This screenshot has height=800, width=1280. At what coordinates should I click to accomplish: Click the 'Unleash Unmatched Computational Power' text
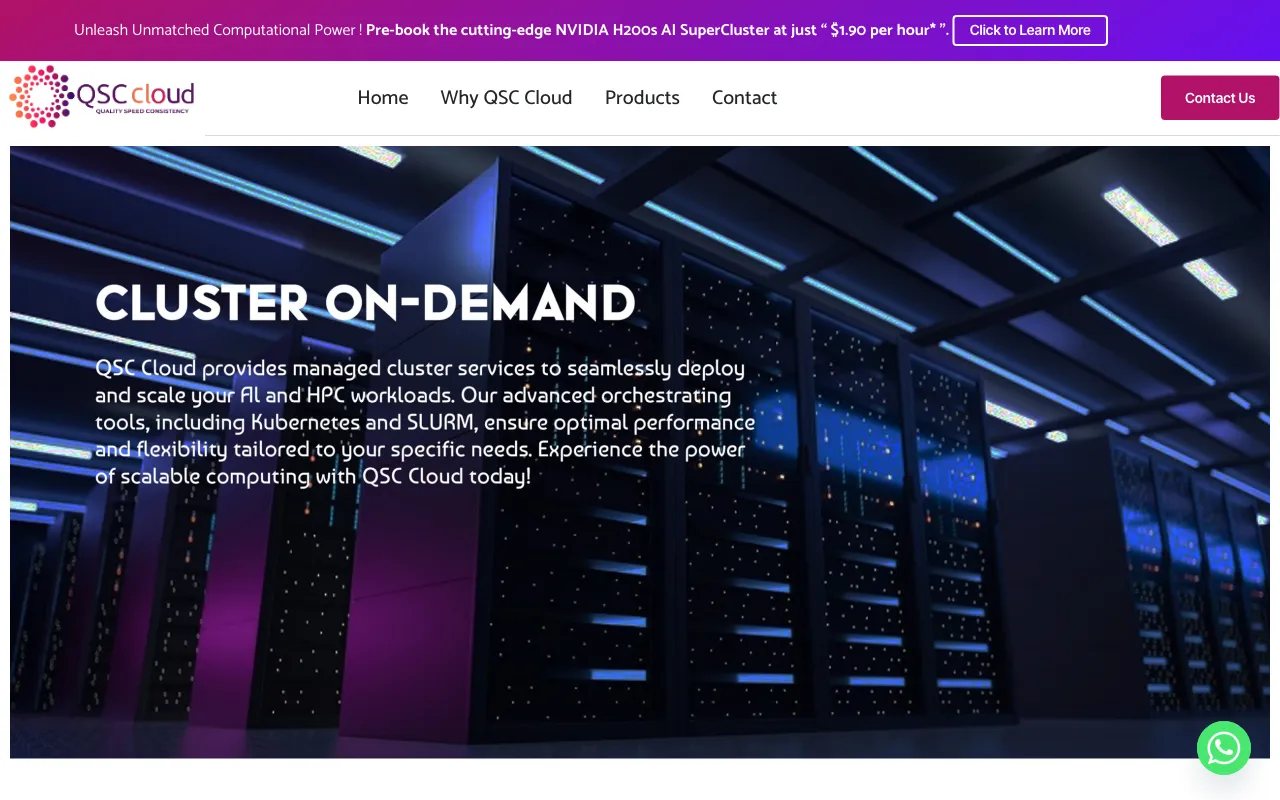point(218,30)
